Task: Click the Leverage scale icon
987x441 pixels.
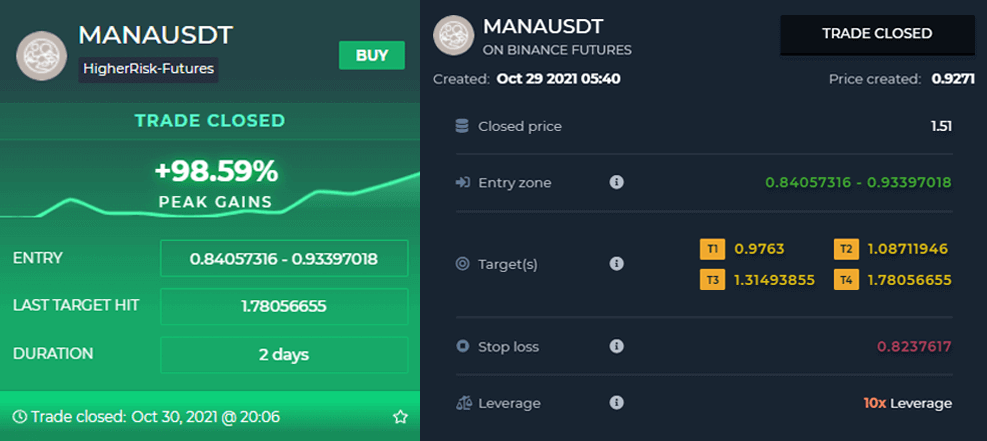Action: (462, 403)
